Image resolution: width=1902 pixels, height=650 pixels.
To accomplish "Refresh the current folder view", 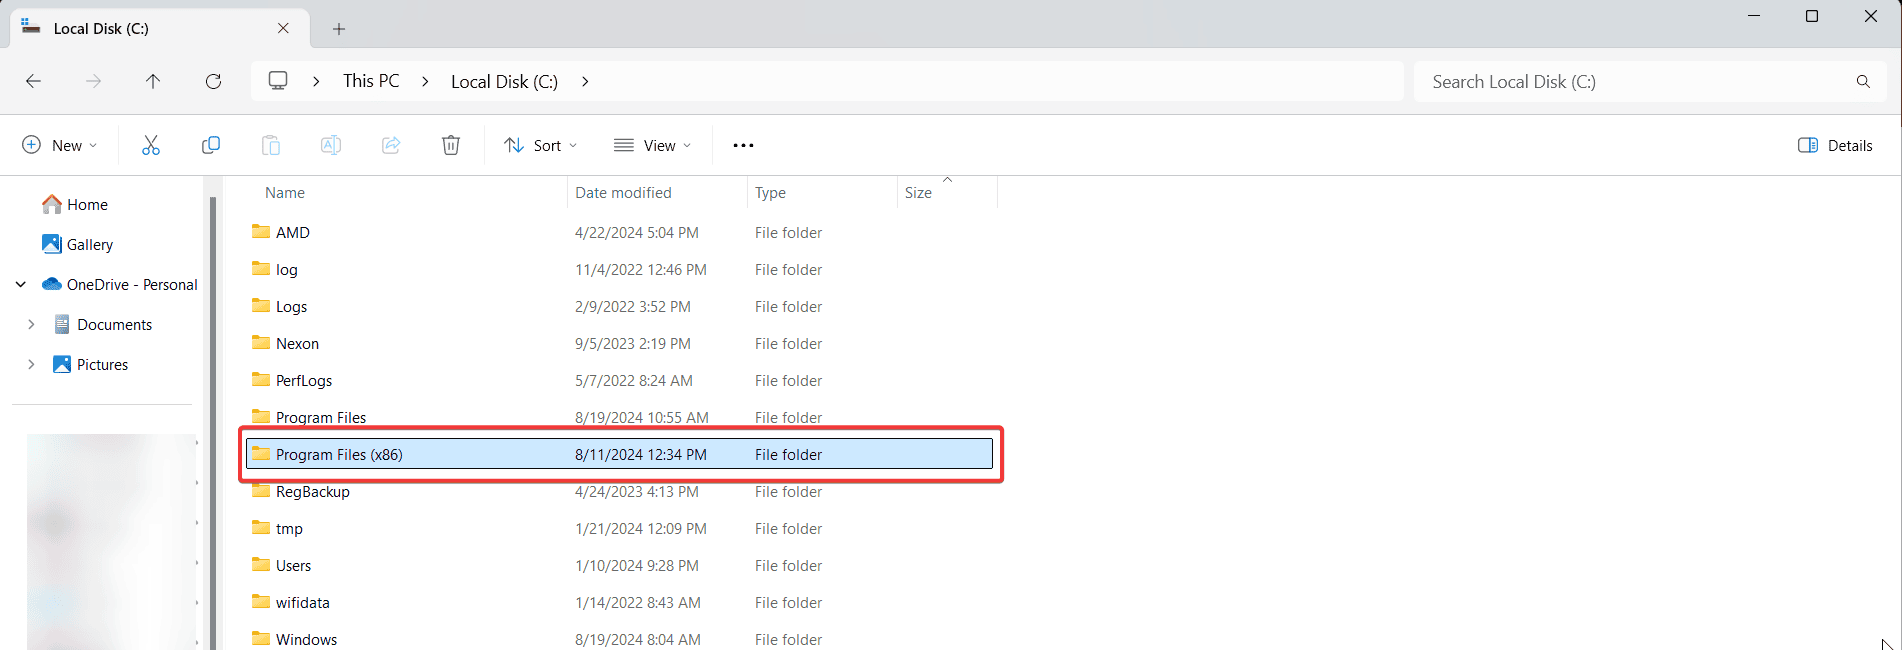I will tap(213, 82).
